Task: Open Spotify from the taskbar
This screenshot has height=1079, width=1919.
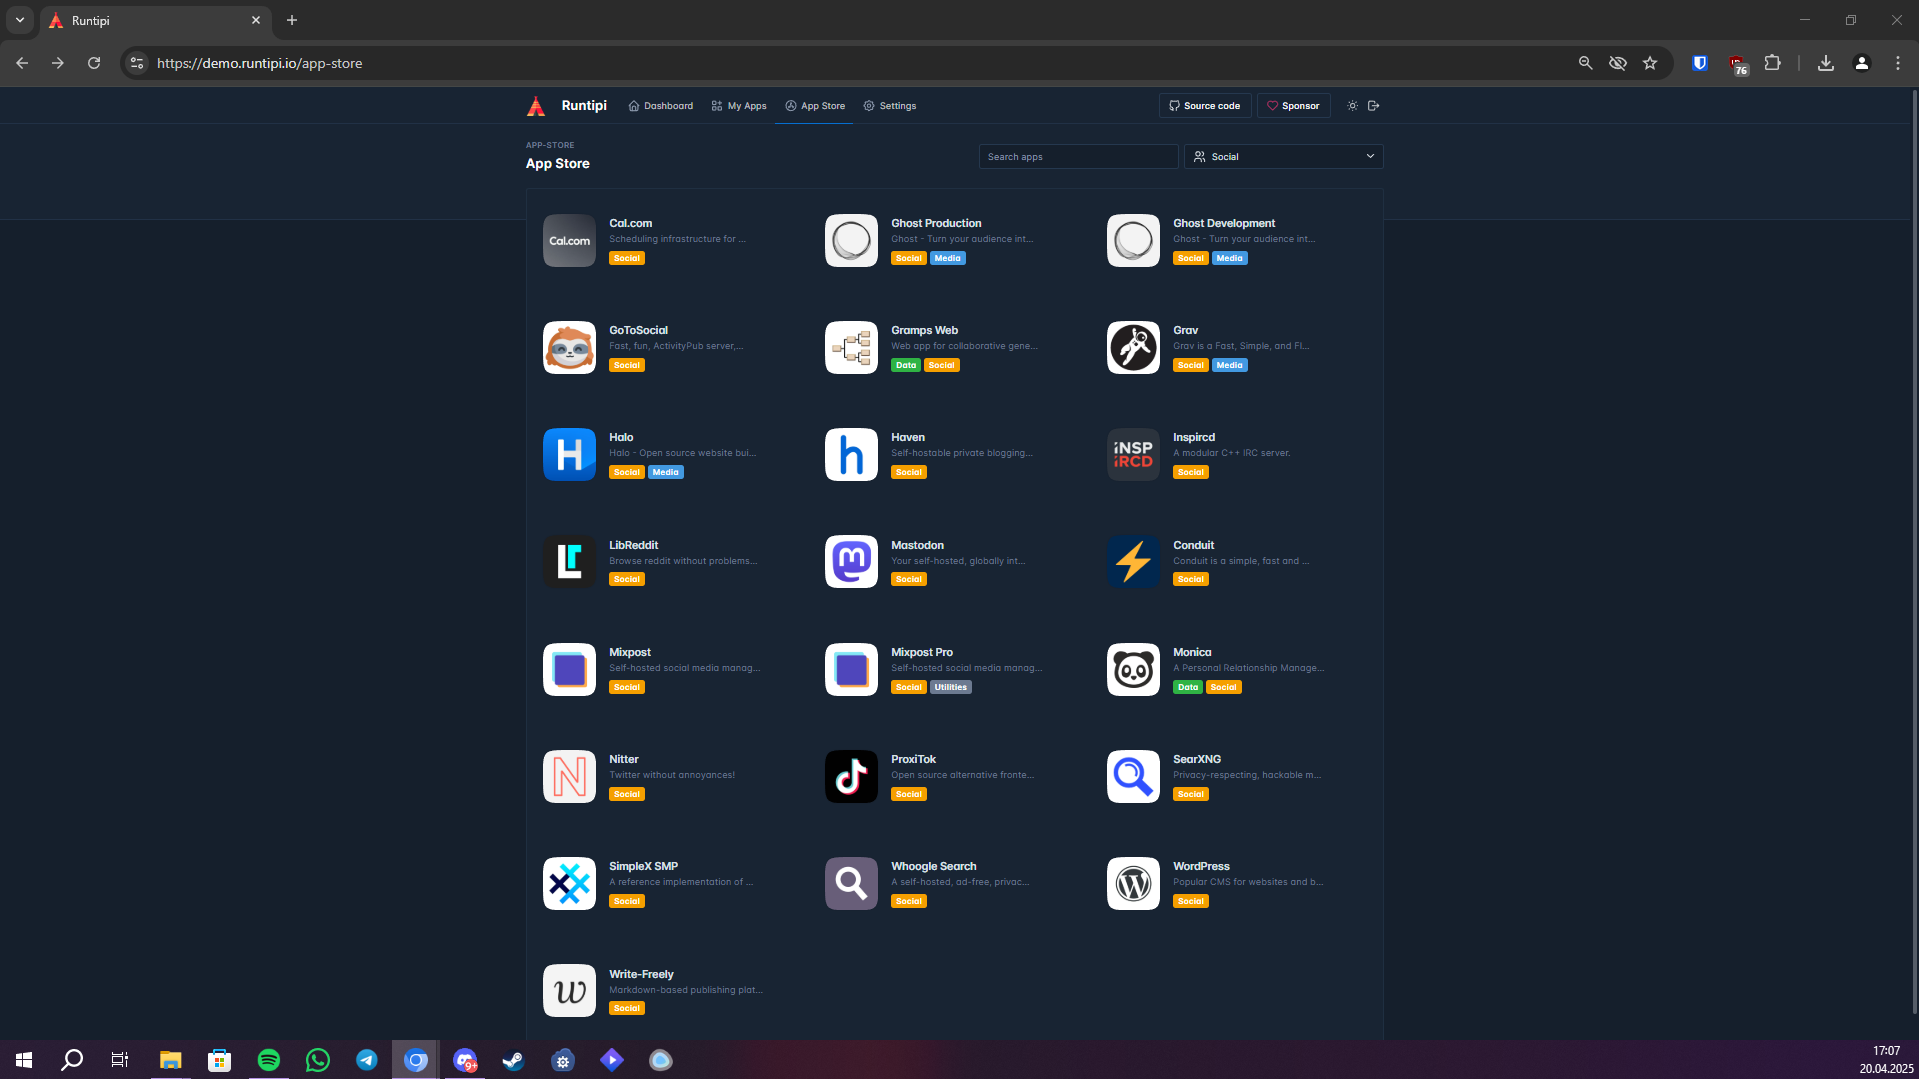Action: point(268,1060)
